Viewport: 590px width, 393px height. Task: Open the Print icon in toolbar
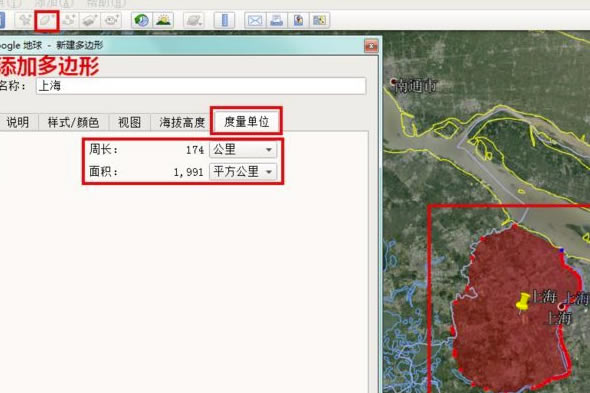point(277,20)
